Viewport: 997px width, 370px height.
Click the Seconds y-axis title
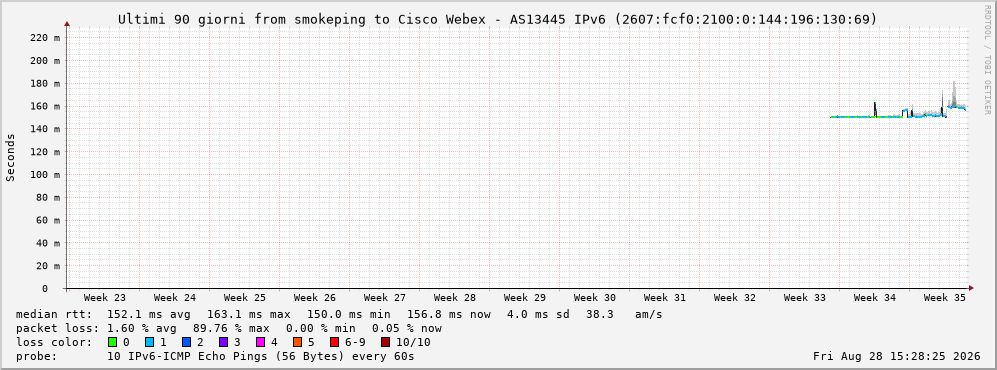pos(11,157)
